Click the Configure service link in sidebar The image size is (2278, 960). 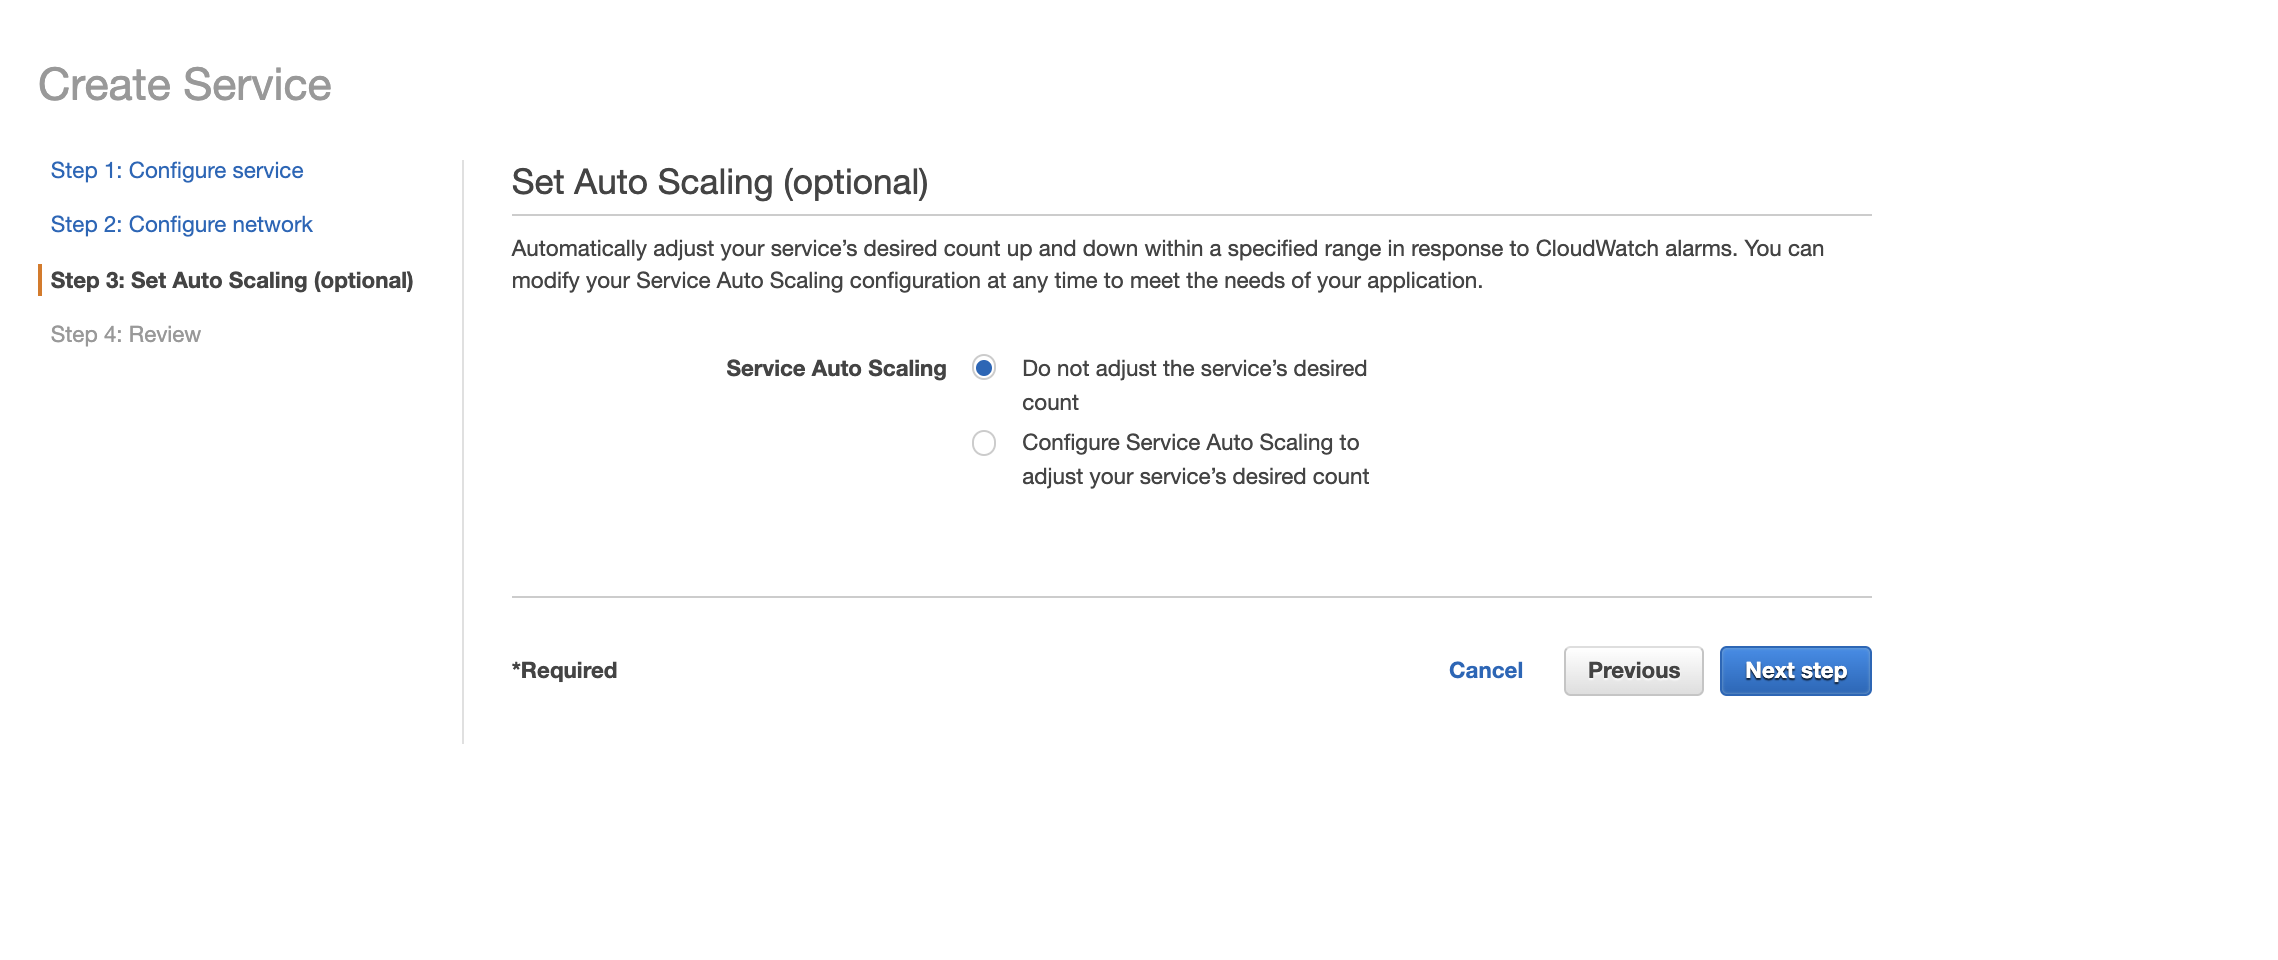176,170
